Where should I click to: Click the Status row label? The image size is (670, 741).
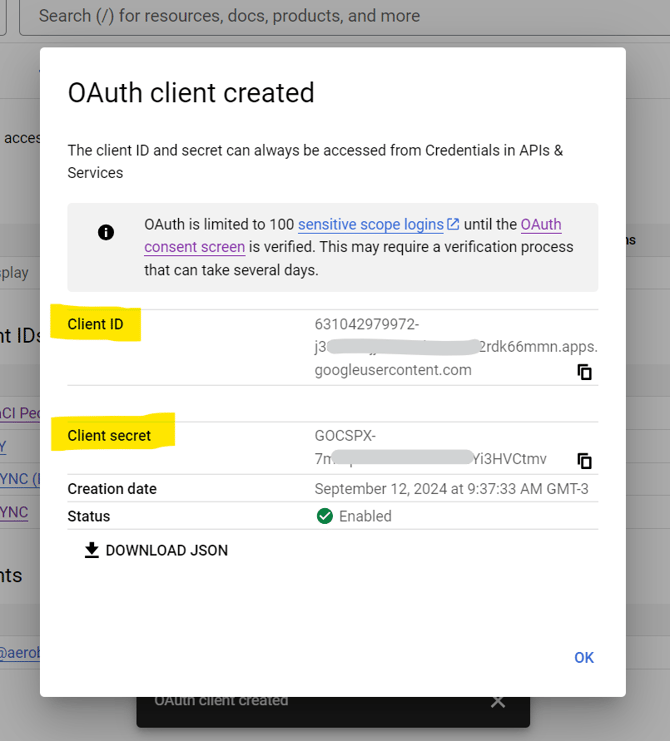pyautogui.click(x=89, y=516)
